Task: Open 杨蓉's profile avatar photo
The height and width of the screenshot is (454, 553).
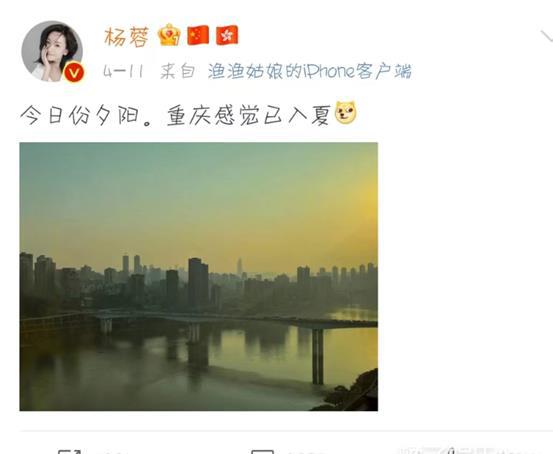Action: pos(52,52)
